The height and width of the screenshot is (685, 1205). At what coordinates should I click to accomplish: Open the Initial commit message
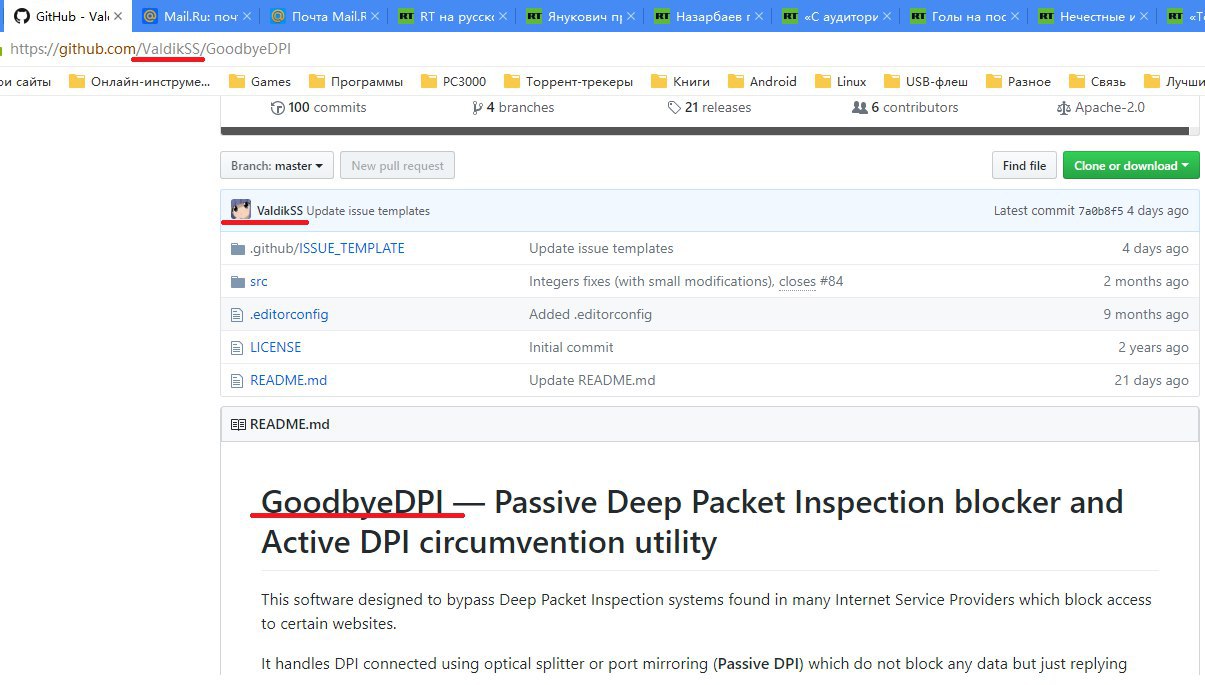click(x=571, y=347)
